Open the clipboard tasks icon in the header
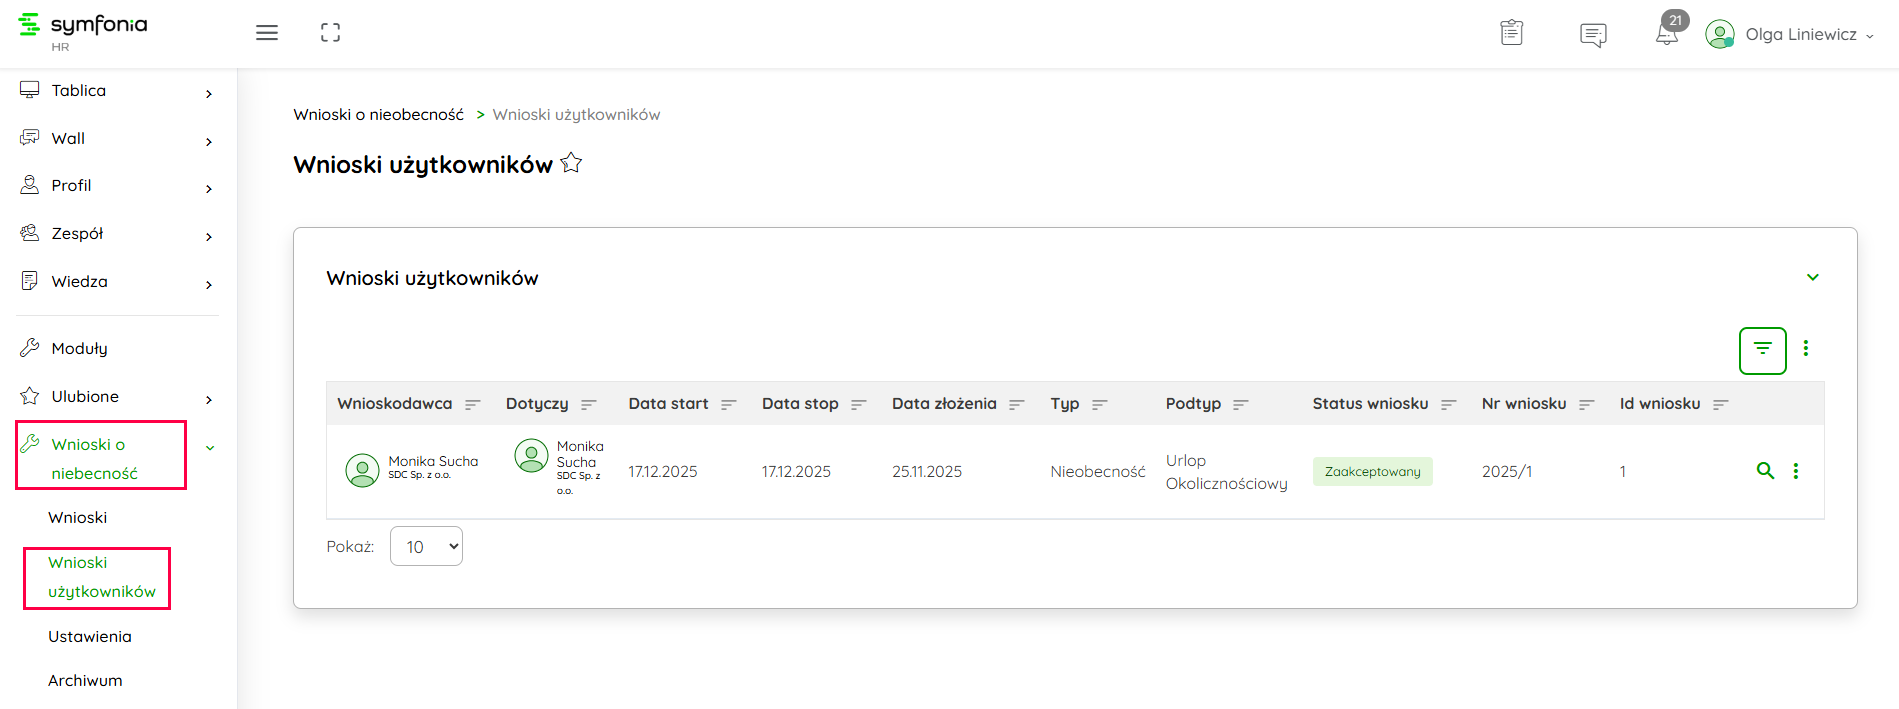Viewport: 1899px width, 709px height. pyautogui.click(x=1511, y=33)
